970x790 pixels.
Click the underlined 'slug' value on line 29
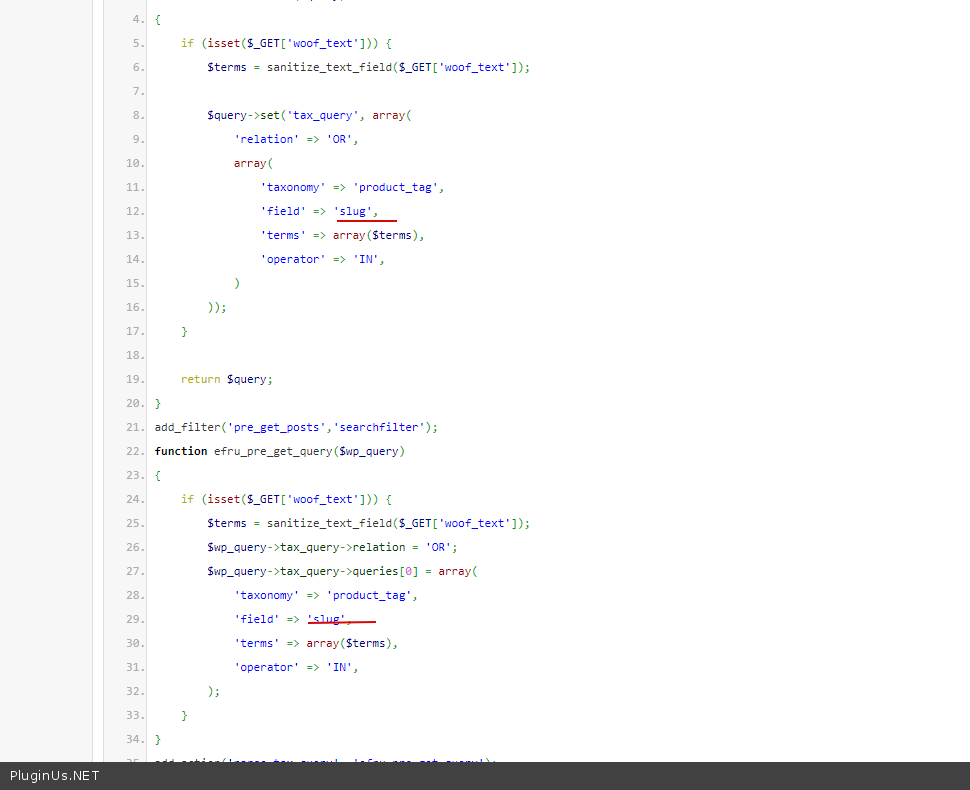tap(327, 619)
